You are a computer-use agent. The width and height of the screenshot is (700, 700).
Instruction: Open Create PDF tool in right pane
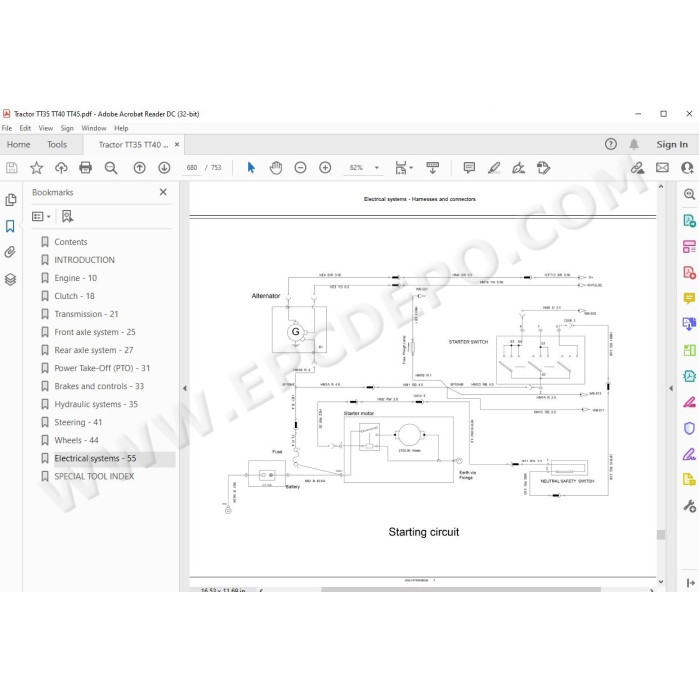pyautogui.click(x=689, y=272)
